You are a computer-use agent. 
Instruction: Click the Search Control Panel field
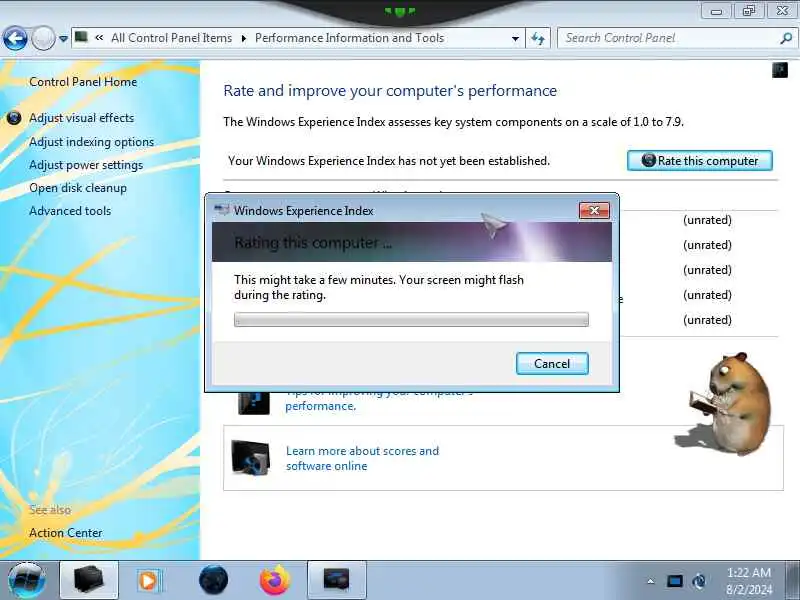pos(668,38)
